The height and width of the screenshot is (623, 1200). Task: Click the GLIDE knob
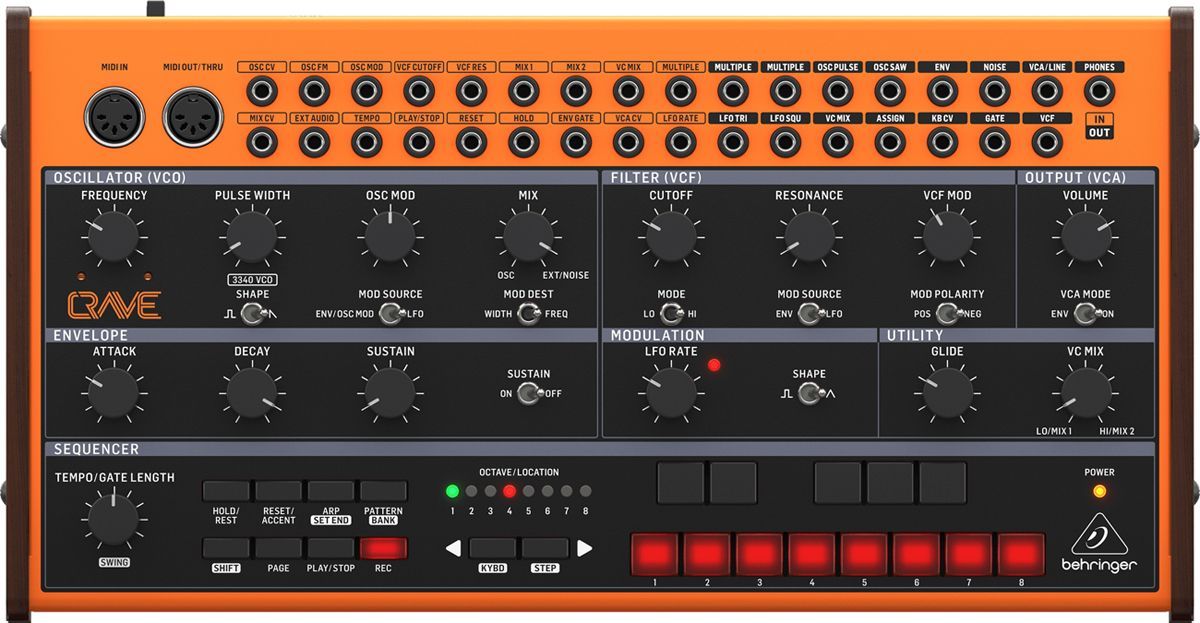pyautogui.click(x=947, y=393)
